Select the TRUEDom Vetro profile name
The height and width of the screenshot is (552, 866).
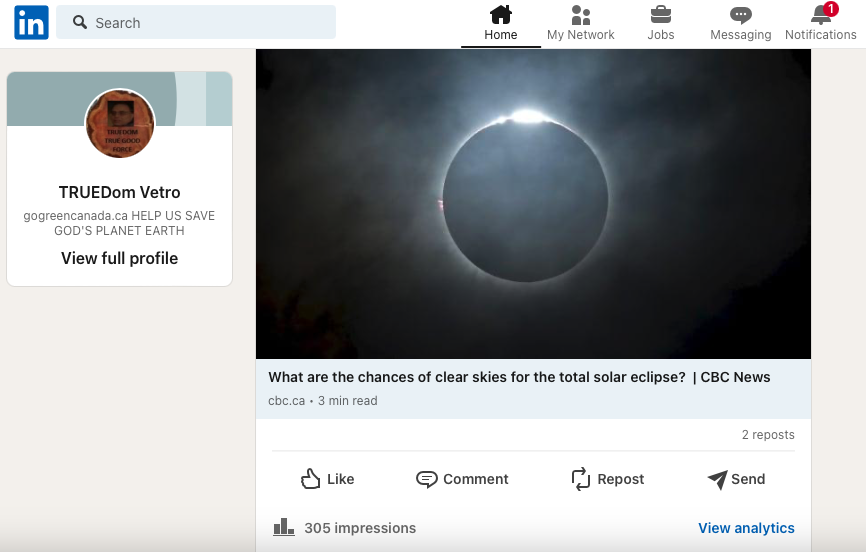(x=119, y=192)
